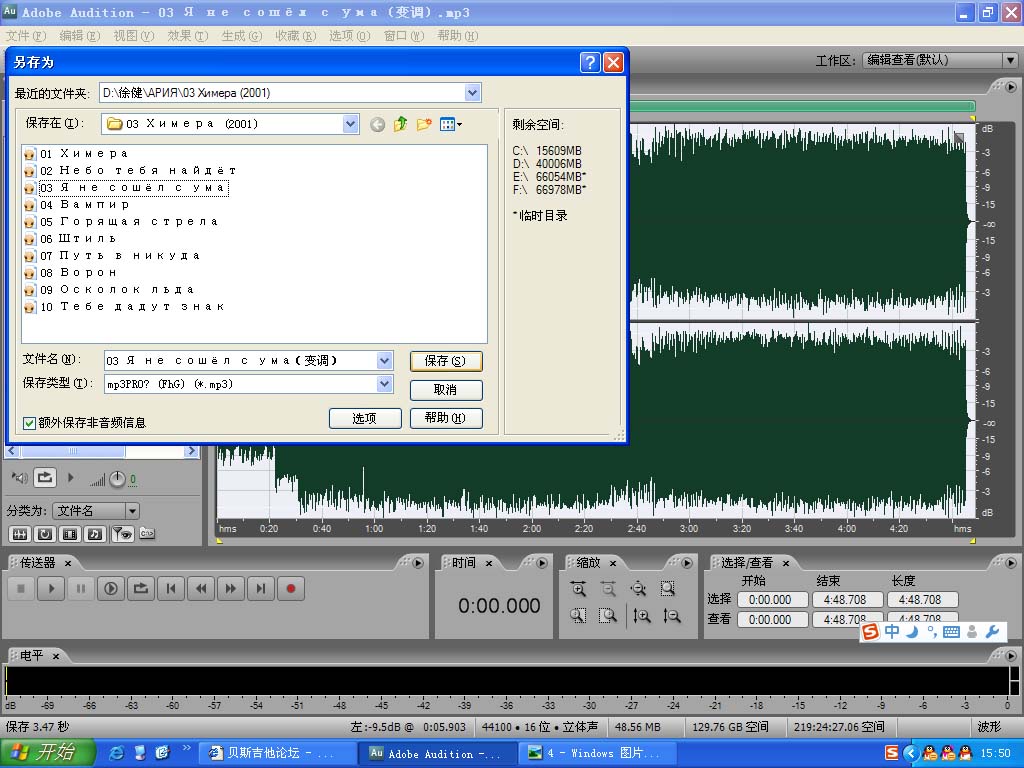Viewport: 1024px width, 768px height.
Task: Toggle show MIDI files filter icon
Action: point(95,534)
